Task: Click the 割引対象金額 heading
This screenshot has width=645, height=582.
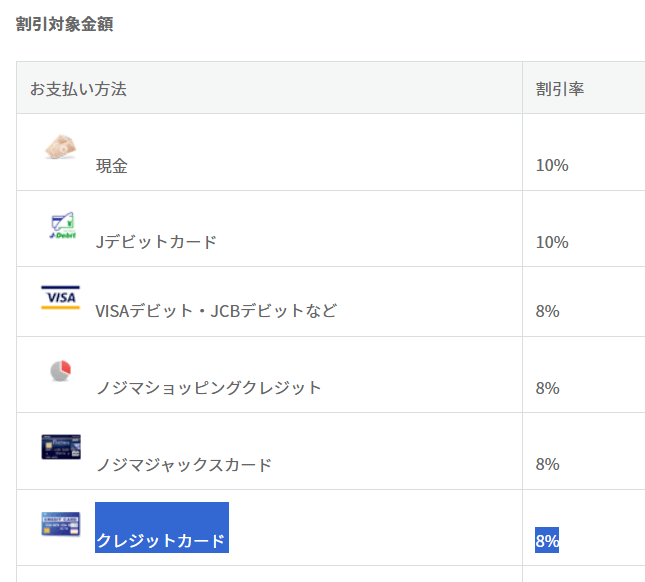Action: [64, 24]
